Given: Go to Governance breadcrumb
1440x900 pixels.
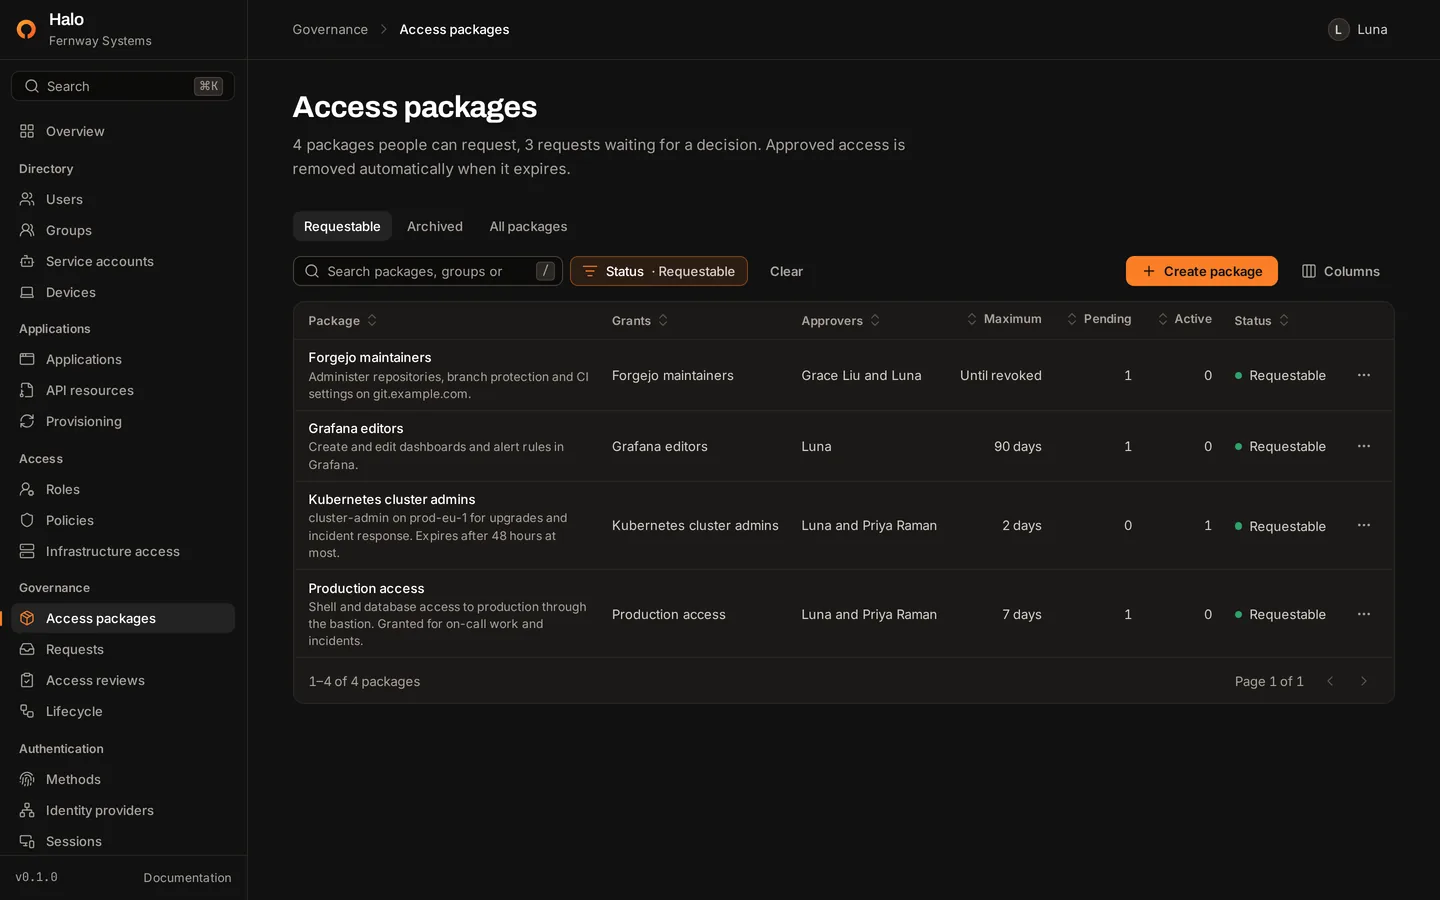Looking at the screenshot, I should click(x=330, y=29).
